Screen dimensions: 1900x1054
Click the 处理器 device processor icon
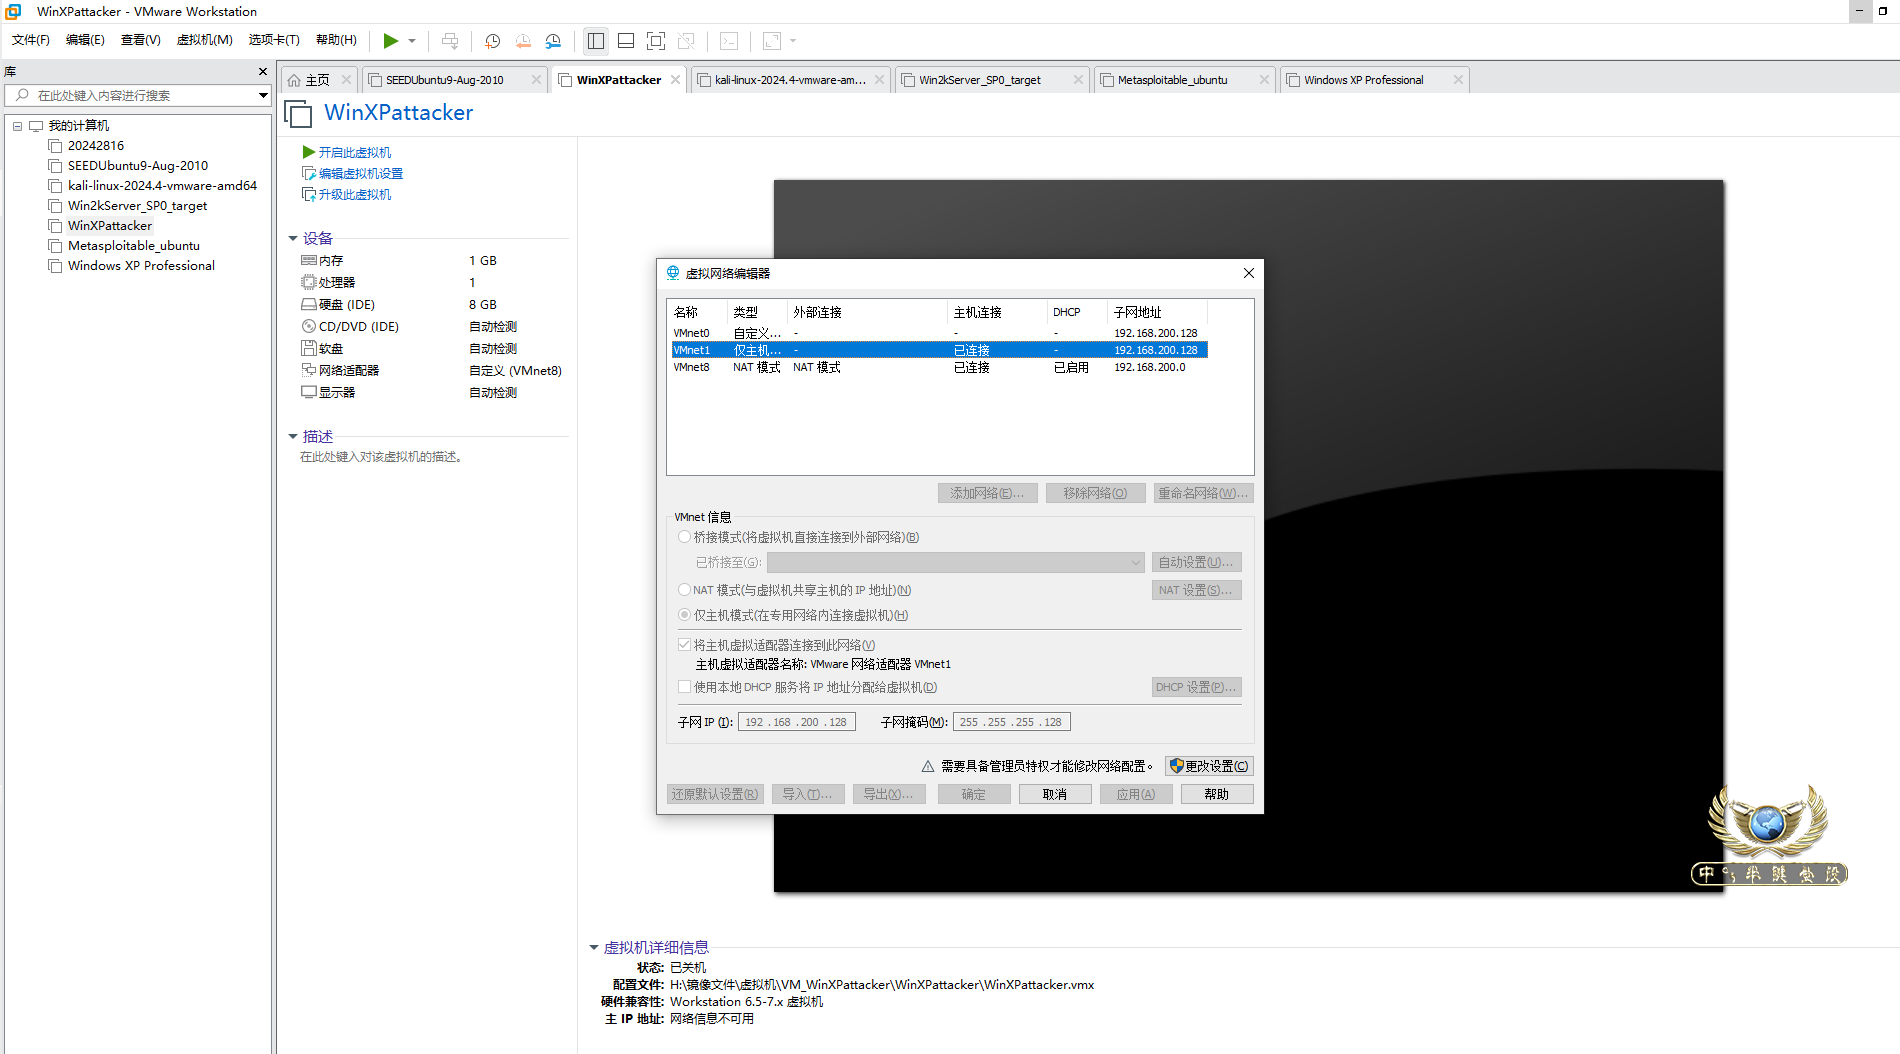pyautogui.click(x=309, y=282)
